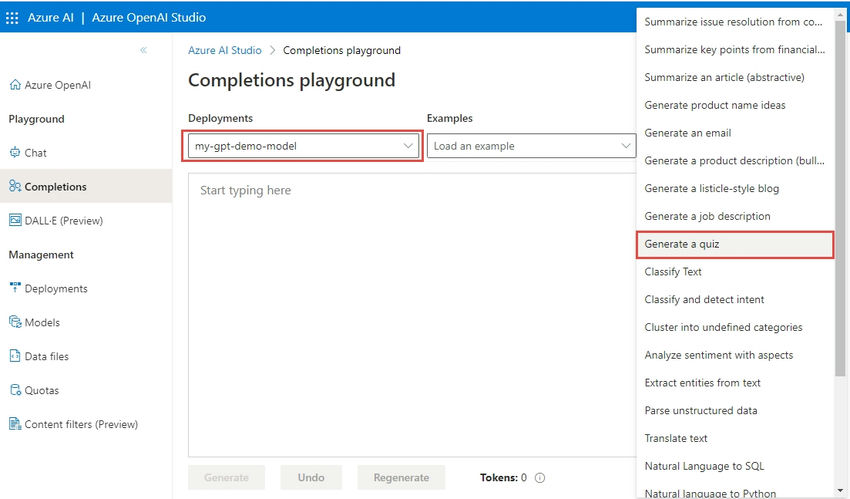Click the Completions playground breadcrumb text
This screenshot has height=499, width=850.
(342, 50)
